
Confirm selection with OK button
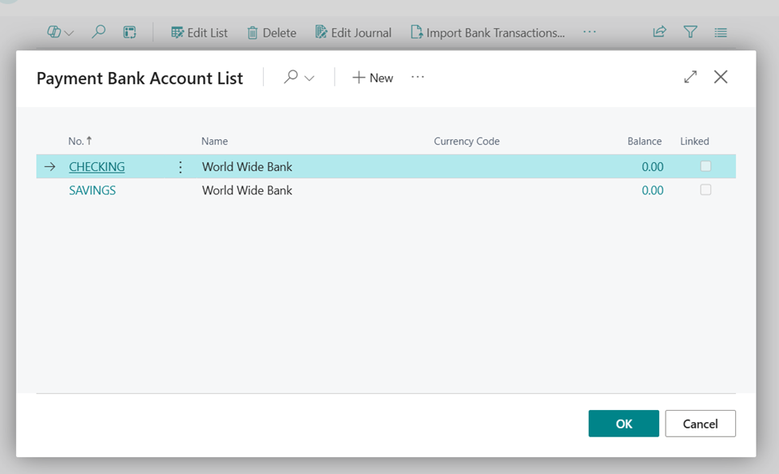pos(623,423)
